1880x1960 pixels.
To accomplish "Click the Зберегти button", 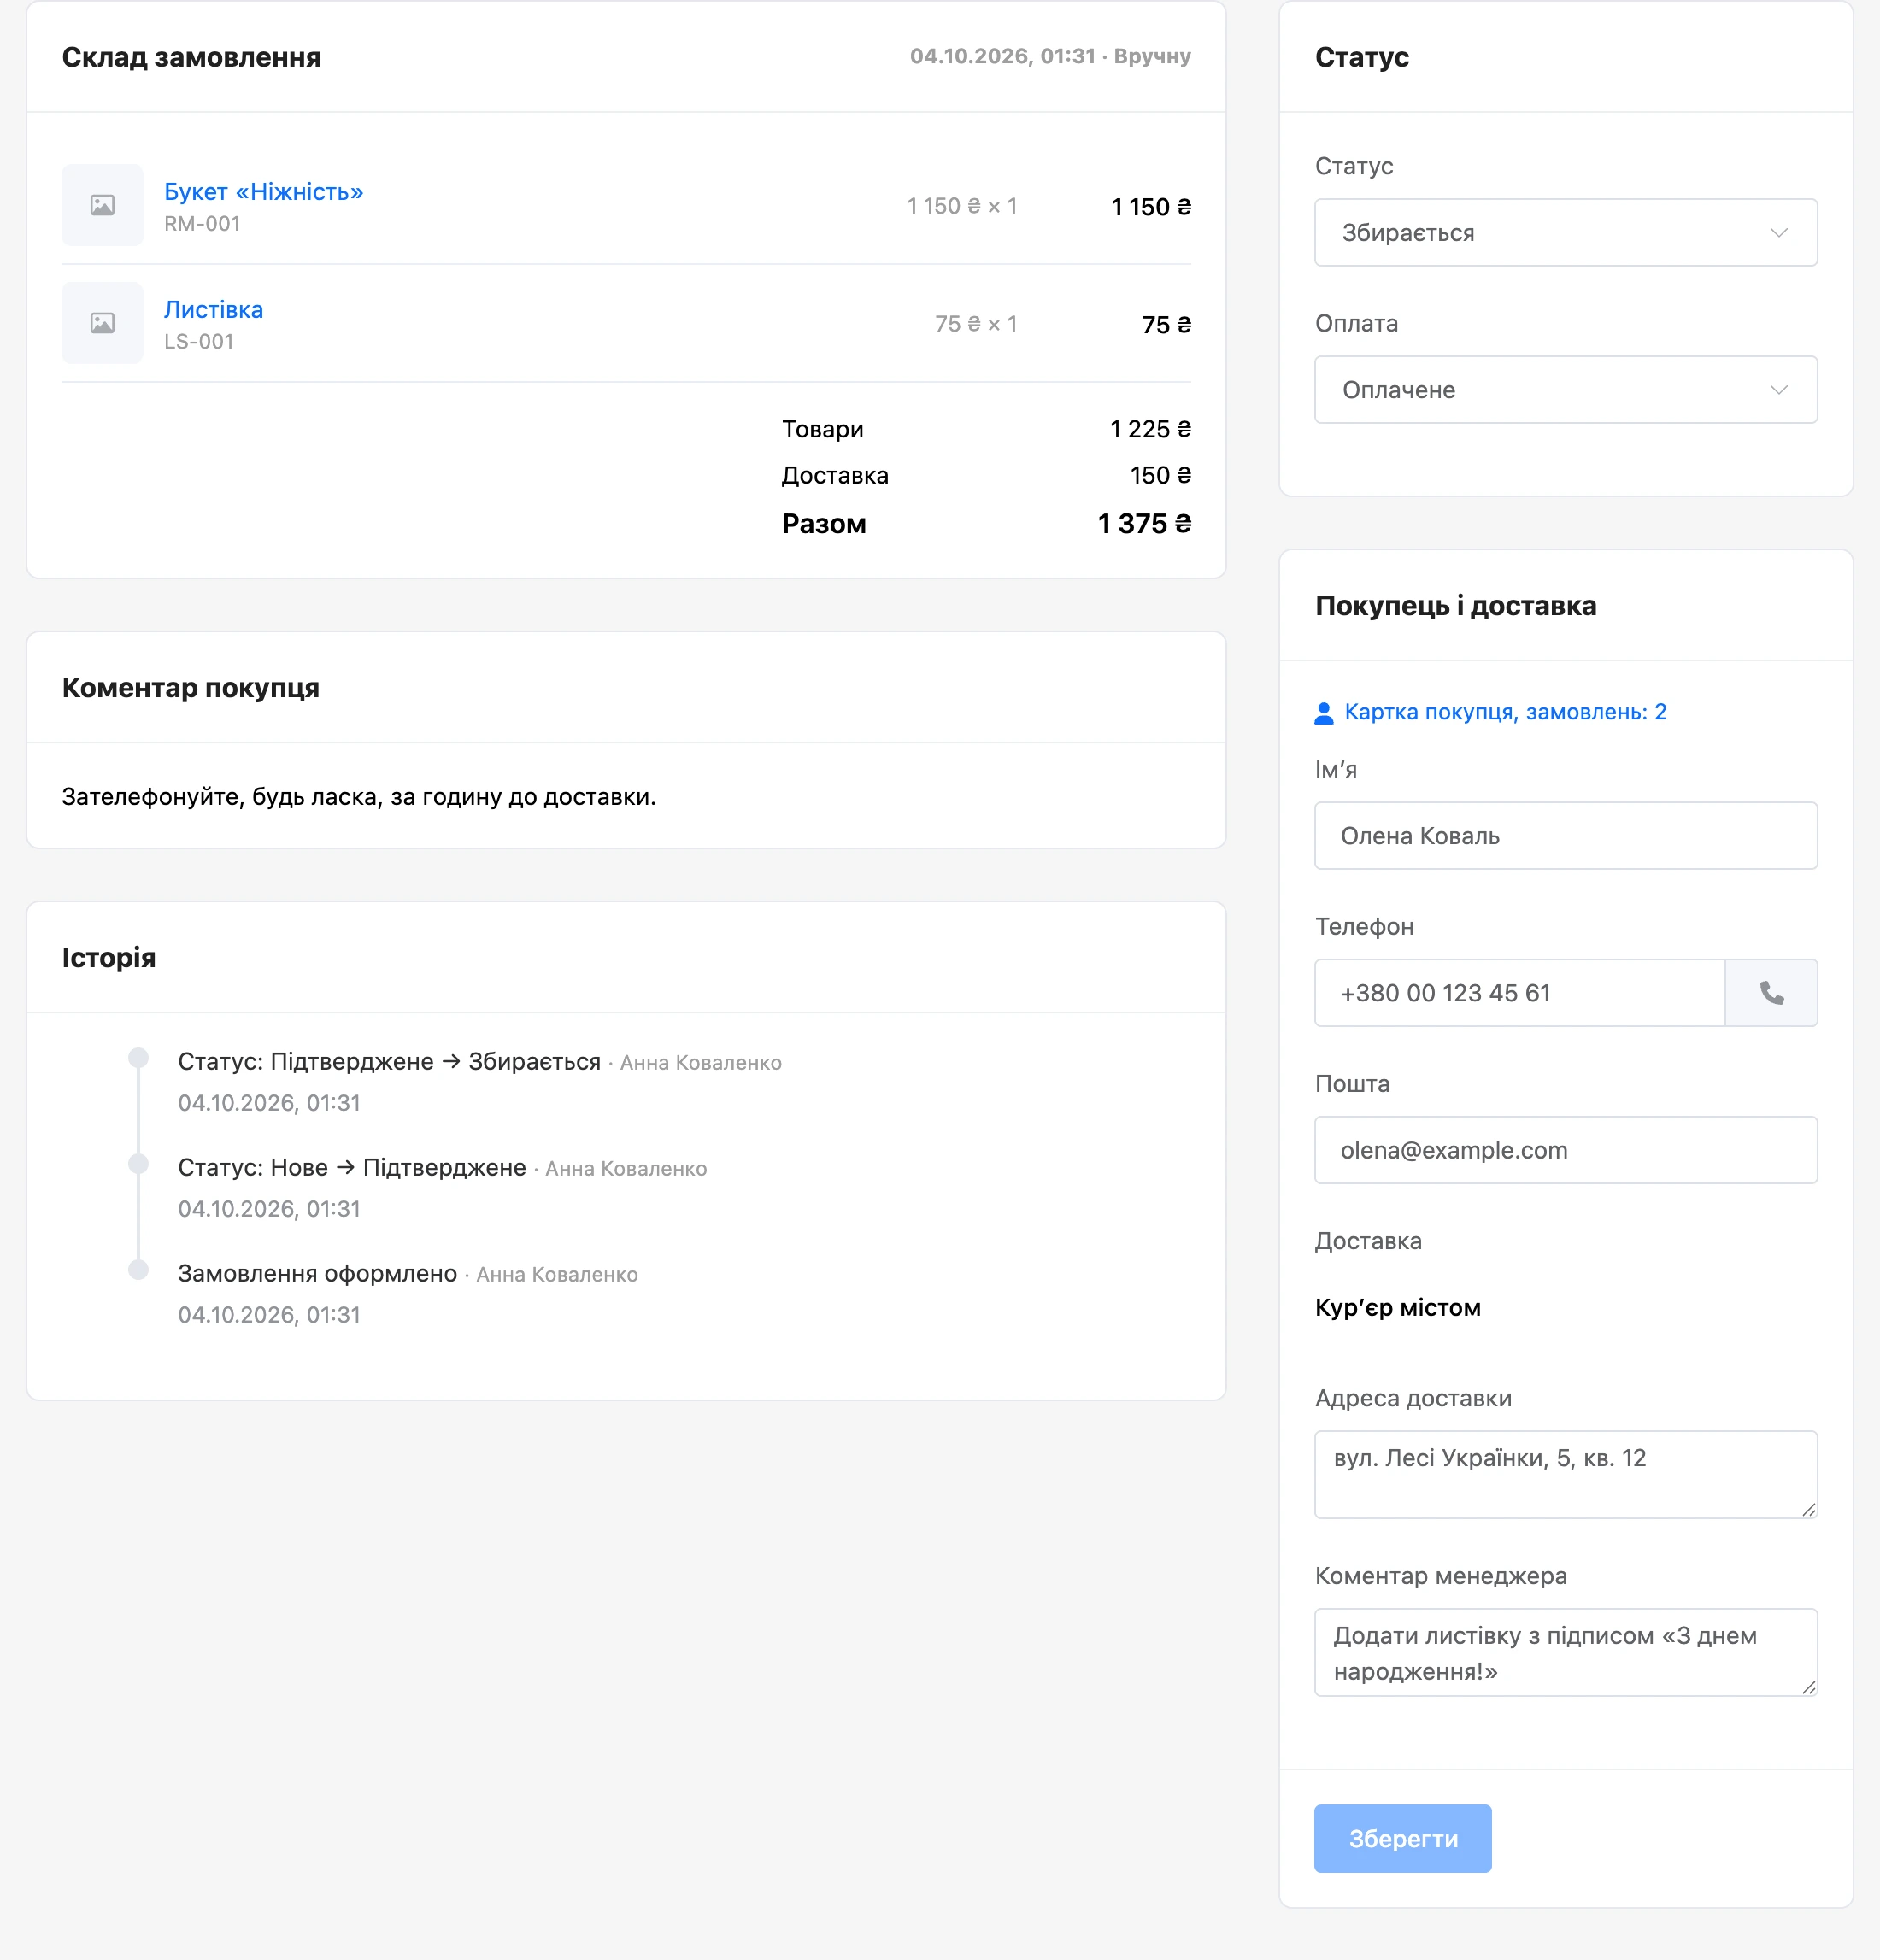I will (1403, 1838).
